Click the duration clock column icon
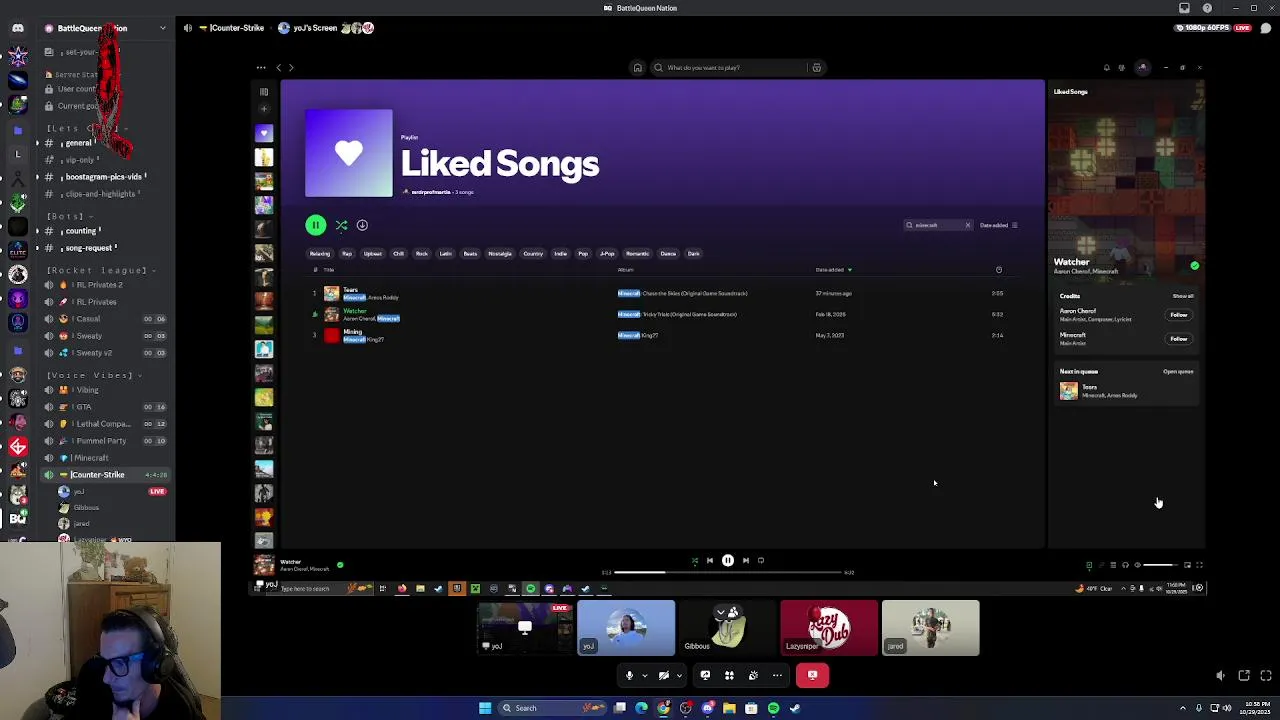This screenshot has height=720, width=1280. (998, 270)
